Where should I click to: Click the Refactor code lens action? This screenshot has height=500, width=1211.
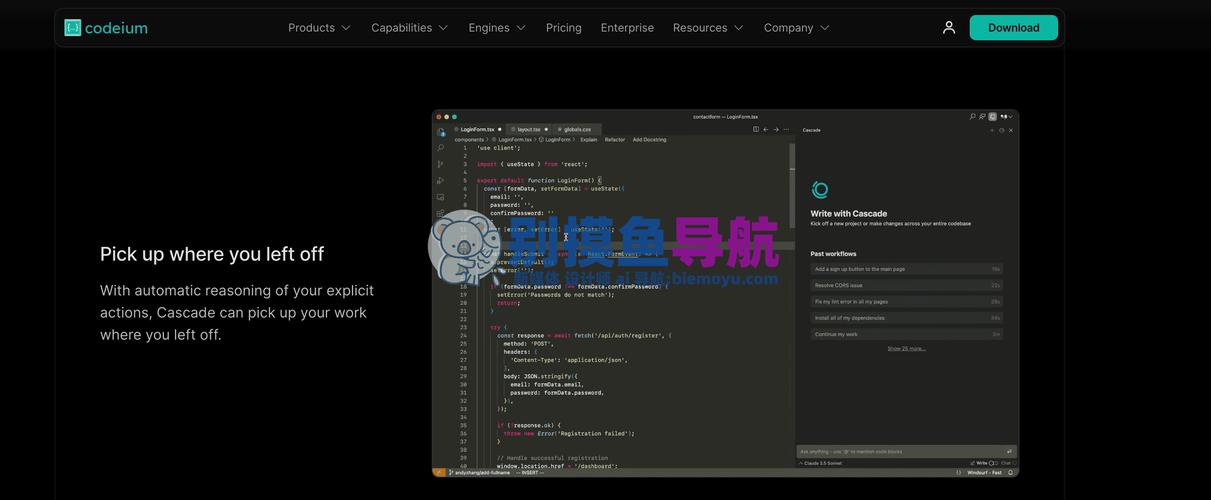point(615,140)
